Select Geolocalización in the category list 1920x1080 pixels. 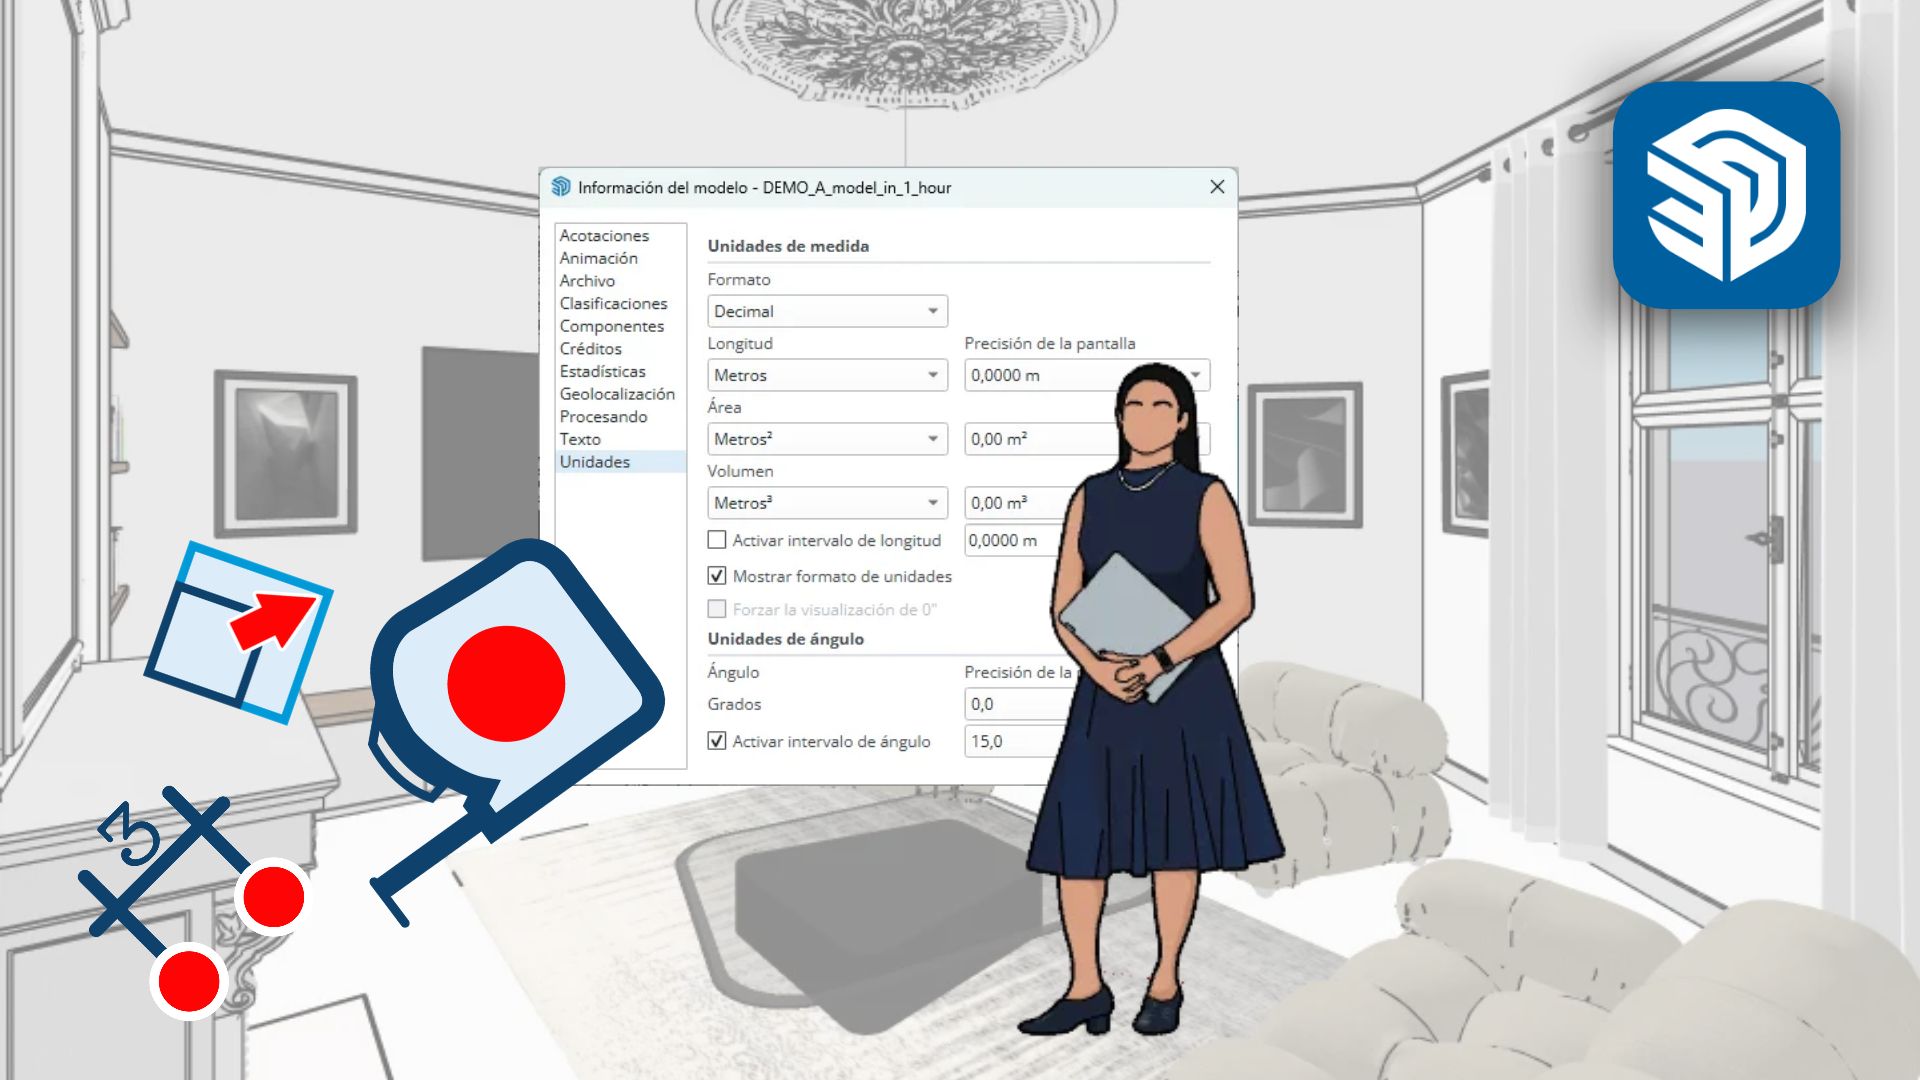(617, 394)
